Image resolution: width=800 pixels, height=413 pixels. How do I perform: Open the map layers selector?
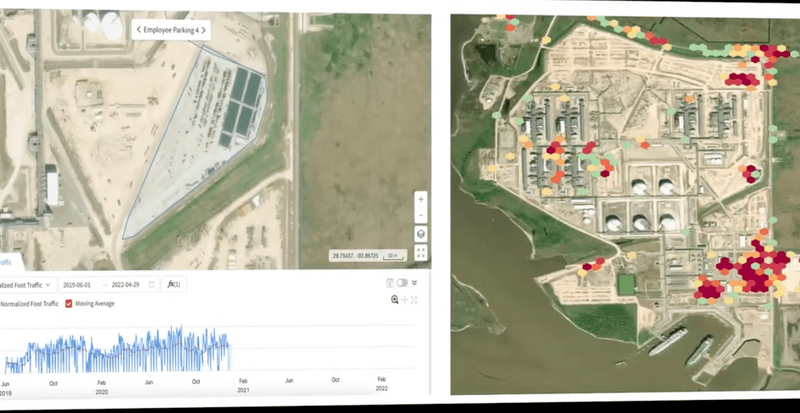coord(420,234)
